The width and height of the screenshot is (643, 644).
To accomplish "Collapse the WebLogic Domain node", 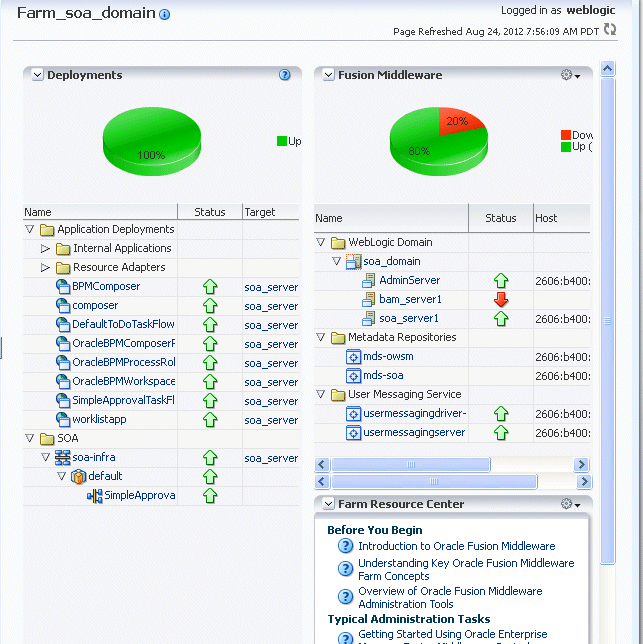I will [x=321, y=242].
